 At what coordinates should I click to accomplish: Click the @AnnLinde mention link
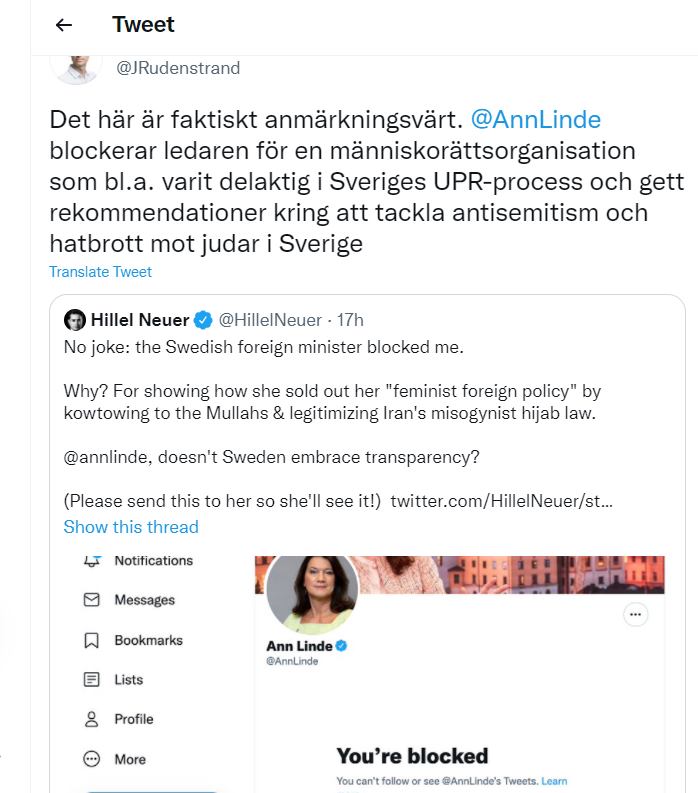click(x=536, y=120)
